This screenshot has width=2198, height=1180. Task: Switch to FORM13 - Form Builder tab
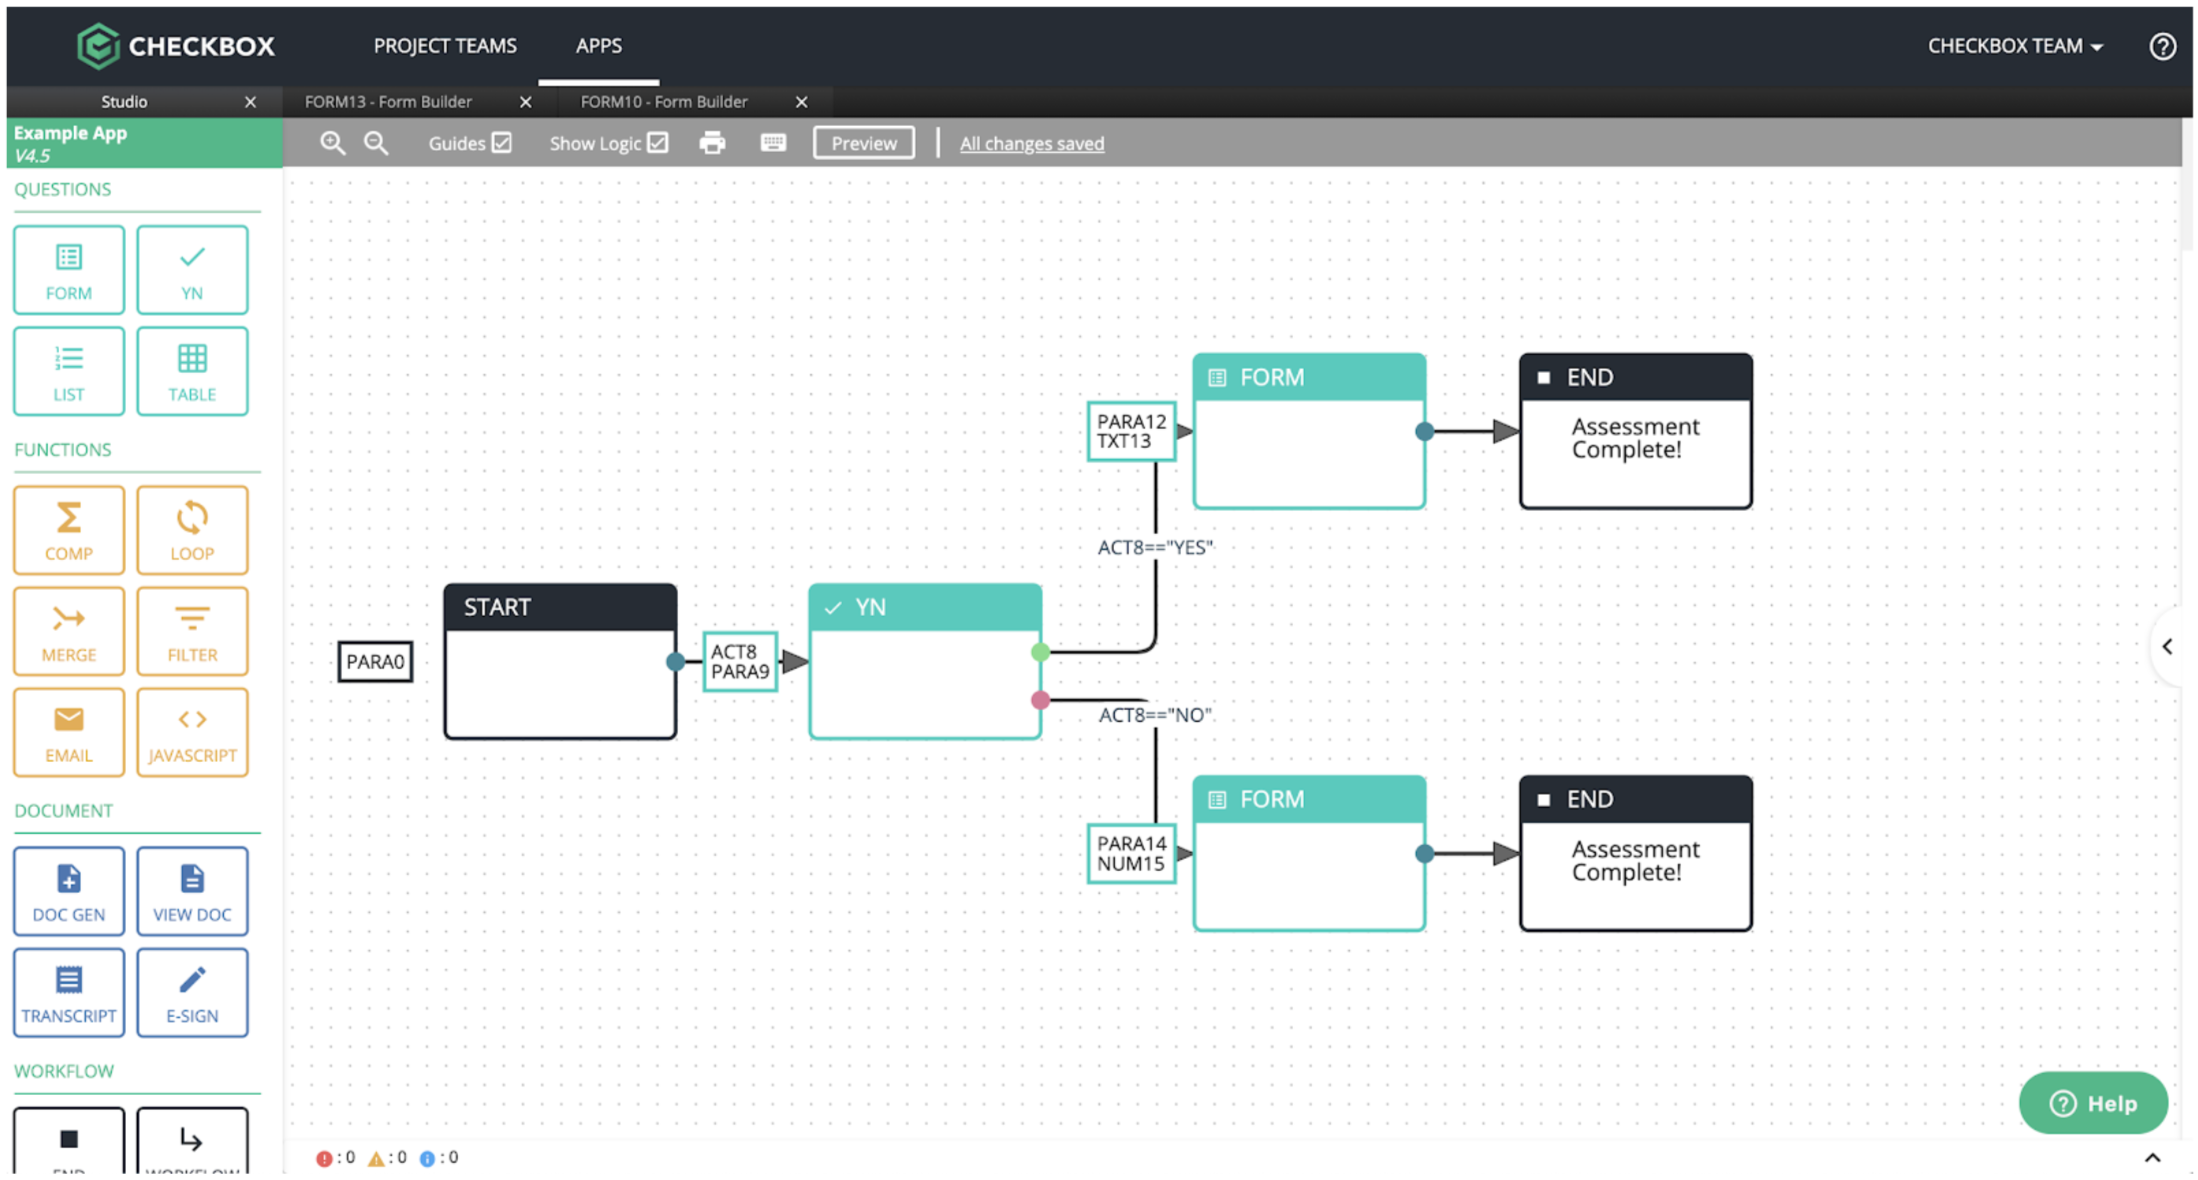(388, 102)
